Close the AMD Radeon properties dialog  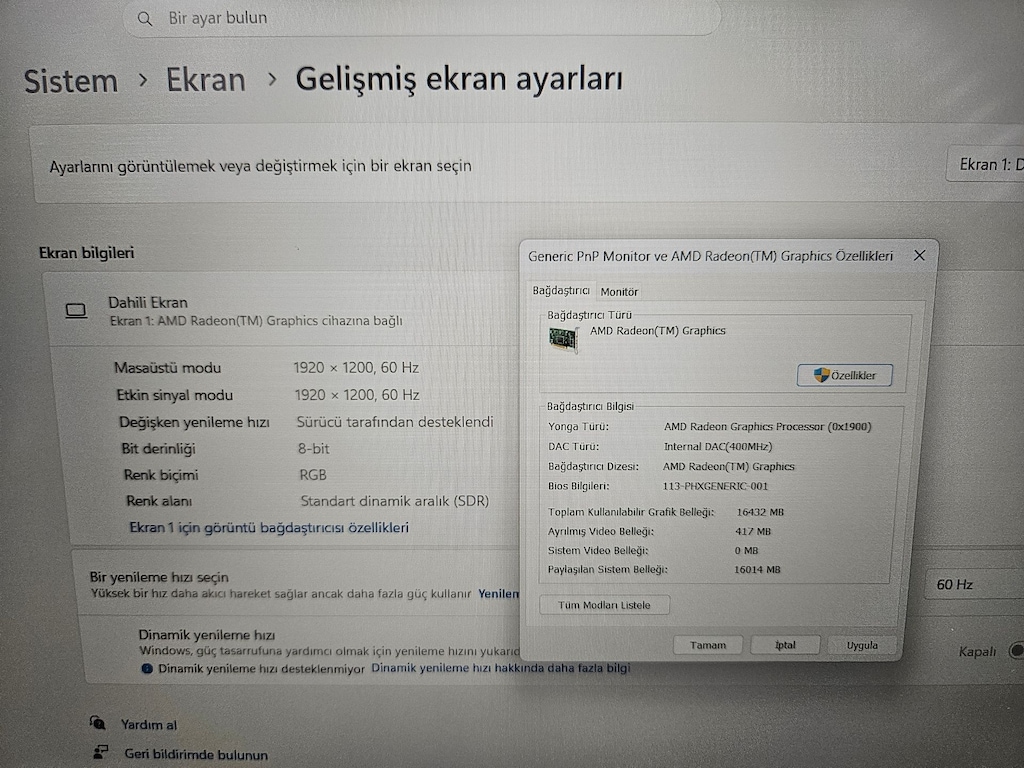(x=920, y=255)
